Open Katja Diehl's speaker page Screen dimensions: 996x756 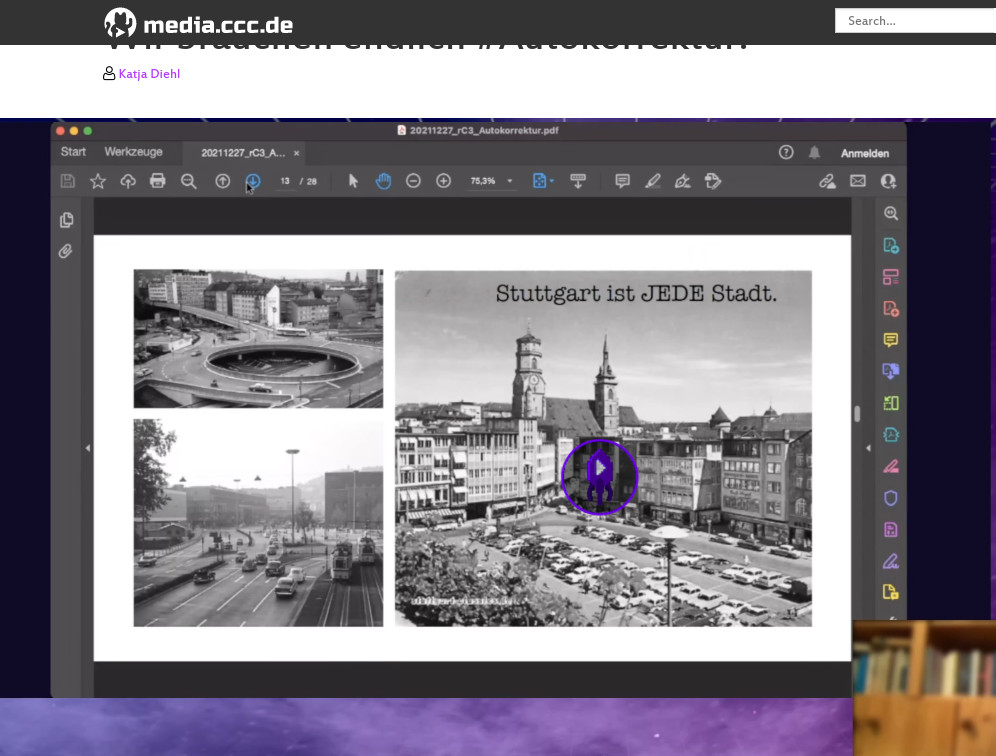pyautogui.click(x=149, y=74)
